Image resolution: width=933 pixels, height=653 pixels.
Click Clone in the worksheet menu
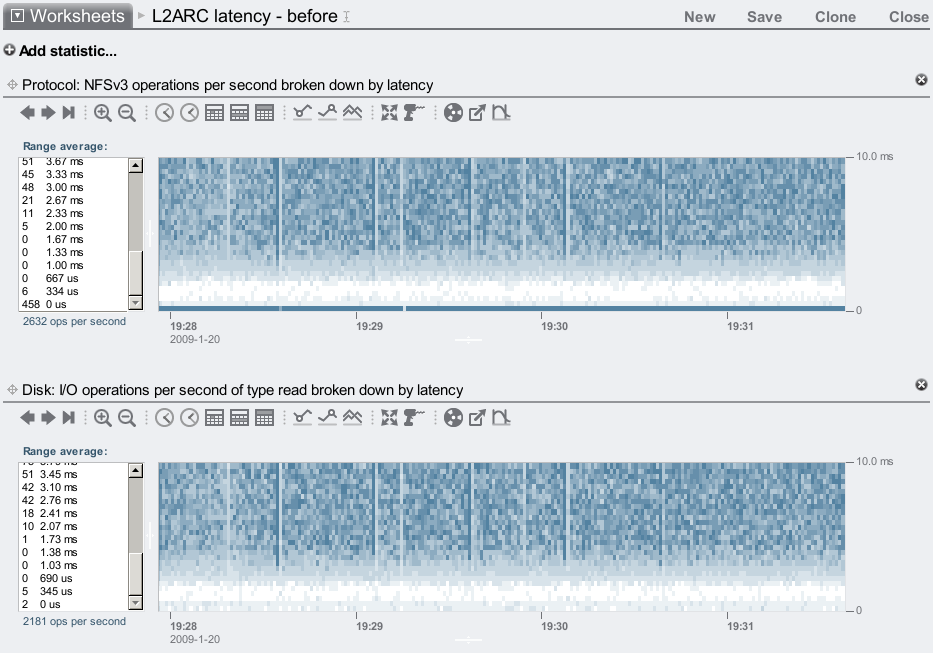tap(835, 16)
